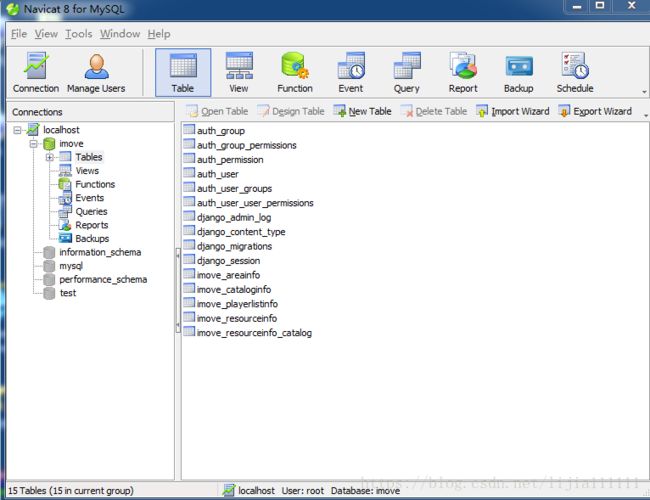
Task: Select the information_schema database
Action: (100, 252)
